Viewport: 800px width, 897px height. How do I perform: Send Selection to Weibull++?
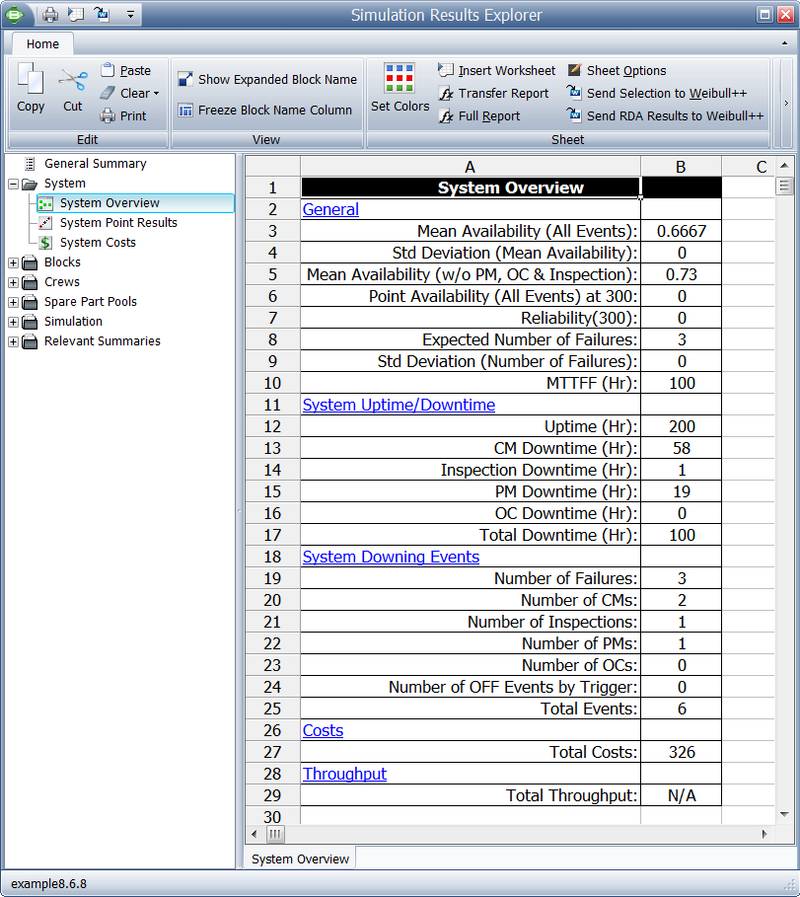657,93
